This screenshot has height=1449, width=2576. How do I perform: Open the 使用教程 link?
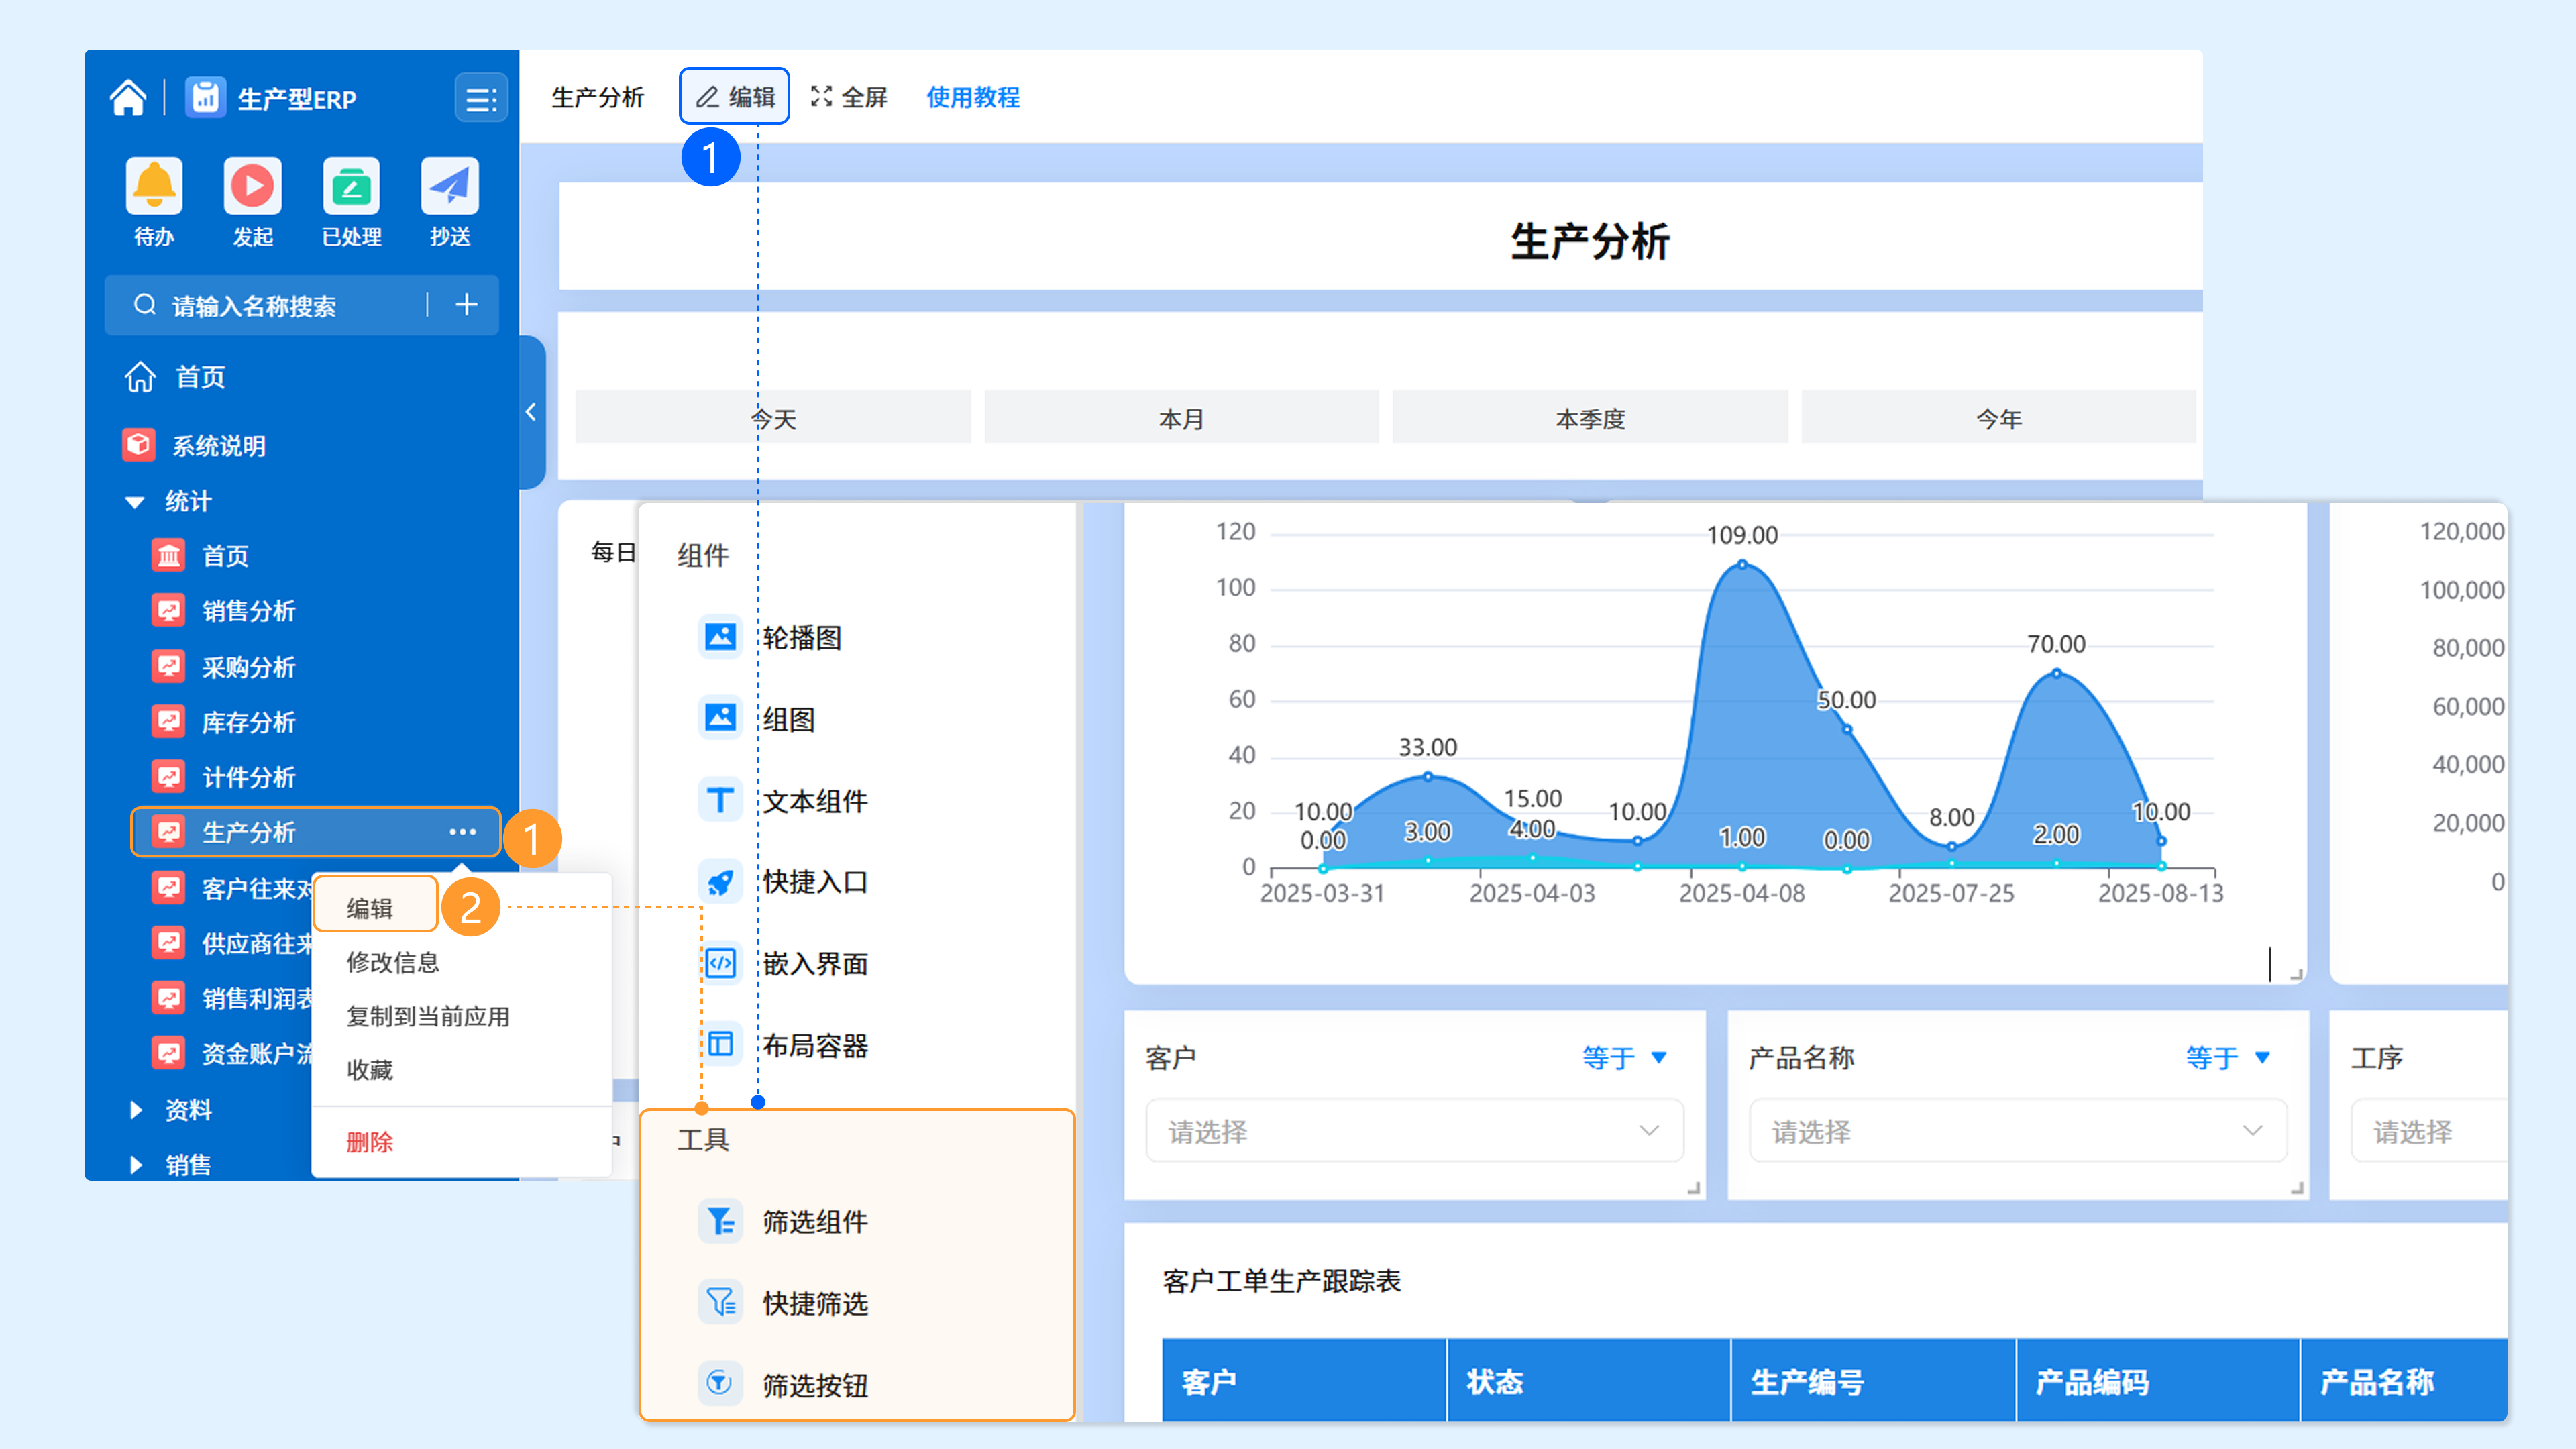point(973,97)
